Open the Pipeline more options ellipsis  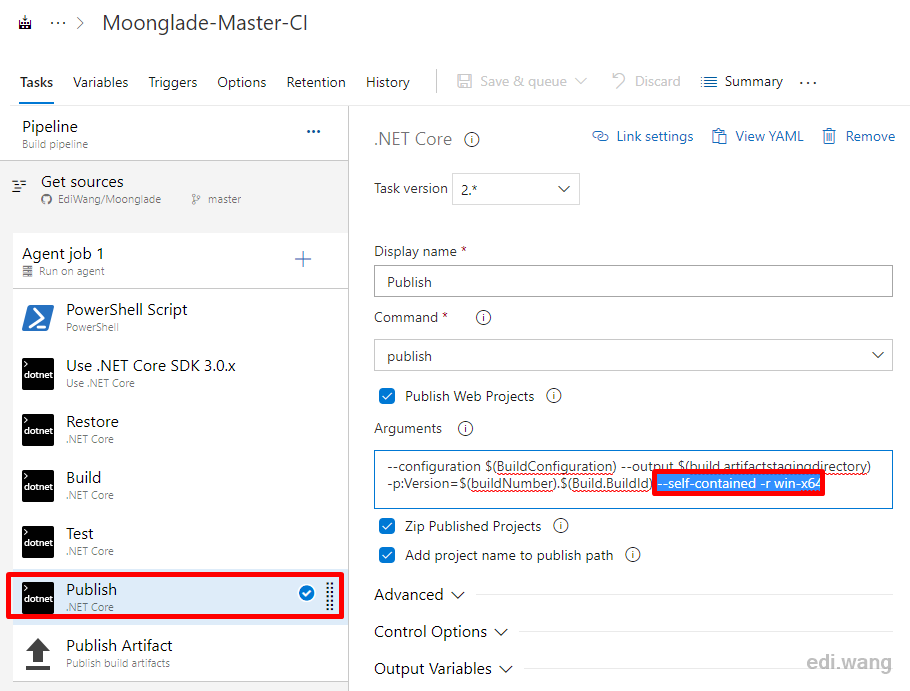point(313,132)
